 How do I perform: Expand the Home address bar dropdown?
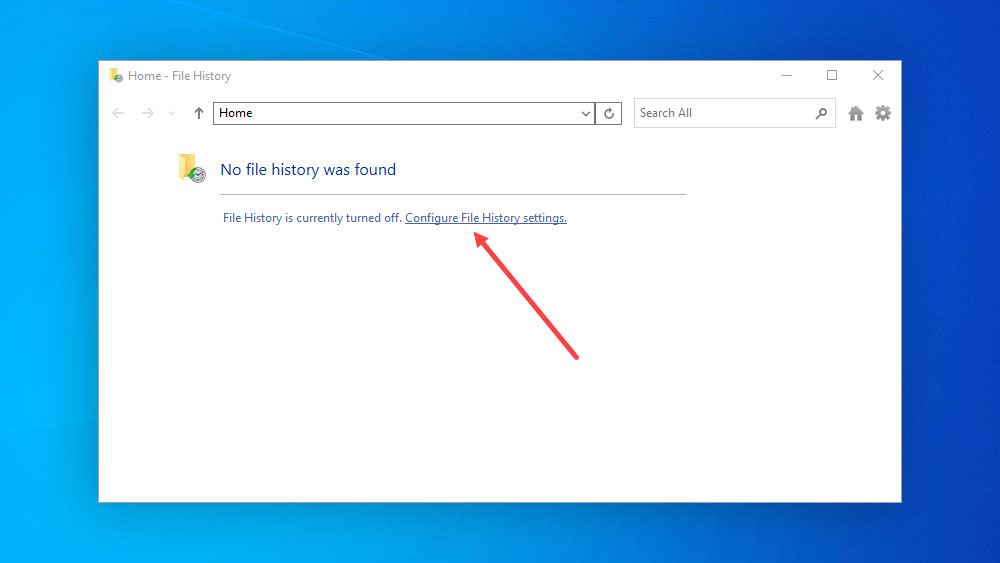coord(585,113)
